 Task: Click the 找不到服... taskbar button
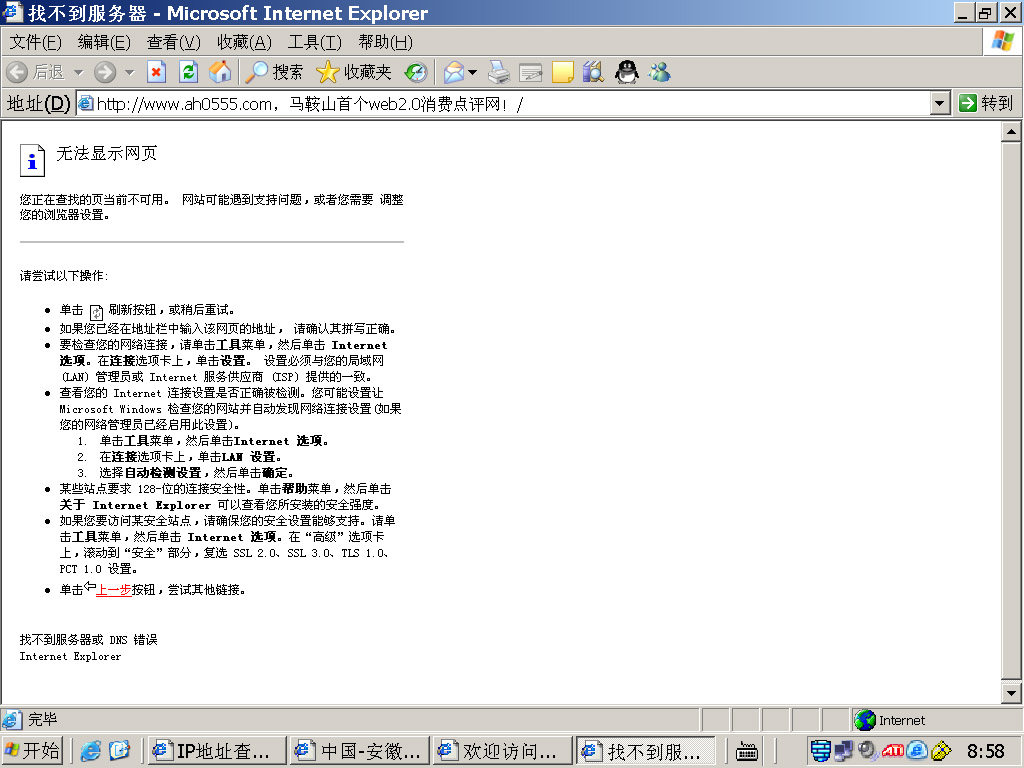point(645,751)
